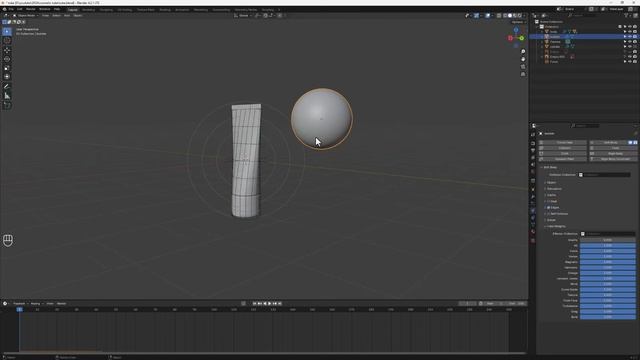The height and width of the screenshot is (360, 640).
Task: Toggle eye visibility of Collection row
Action: [x=629, y=27]
